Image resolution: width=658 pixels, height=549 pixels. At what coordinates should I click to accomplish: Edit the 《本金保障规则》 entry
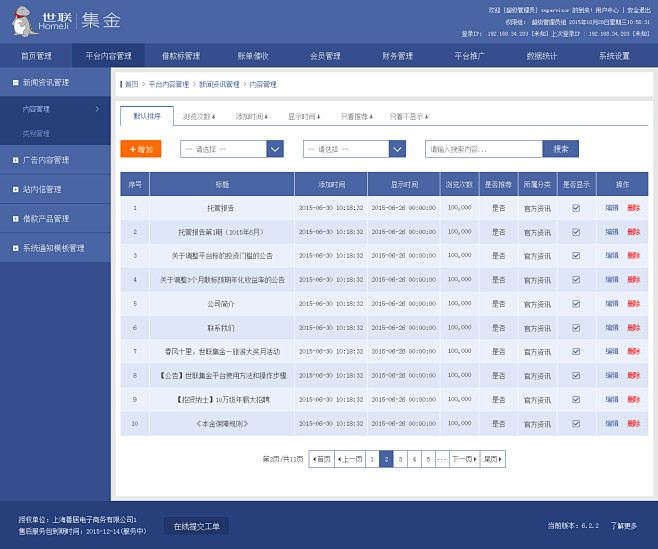612,424
